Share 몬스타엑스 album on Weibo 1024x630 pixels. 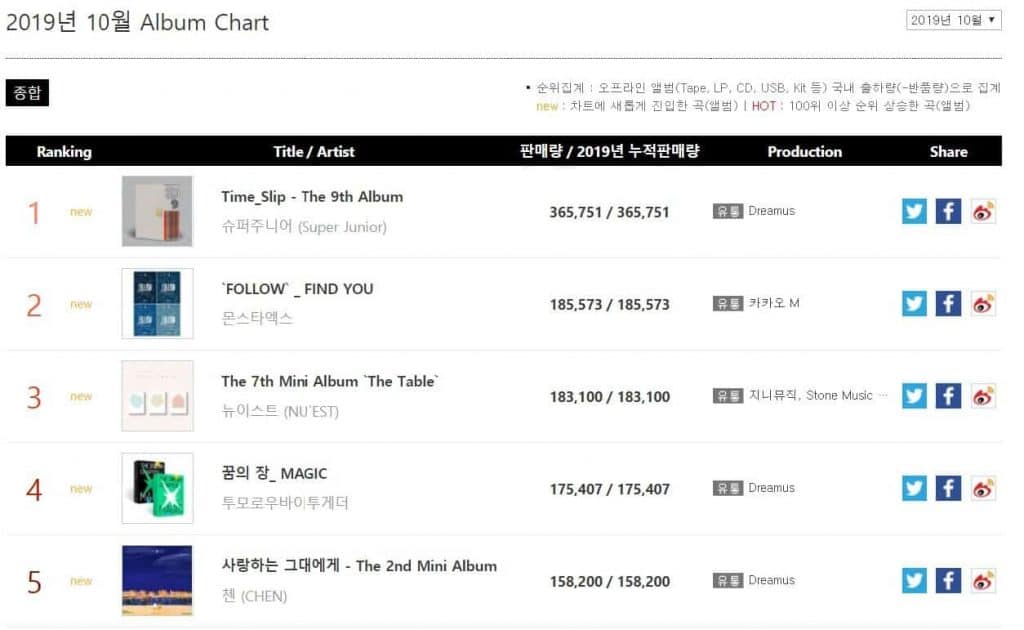pyautogui.click(x=983, y=304)
